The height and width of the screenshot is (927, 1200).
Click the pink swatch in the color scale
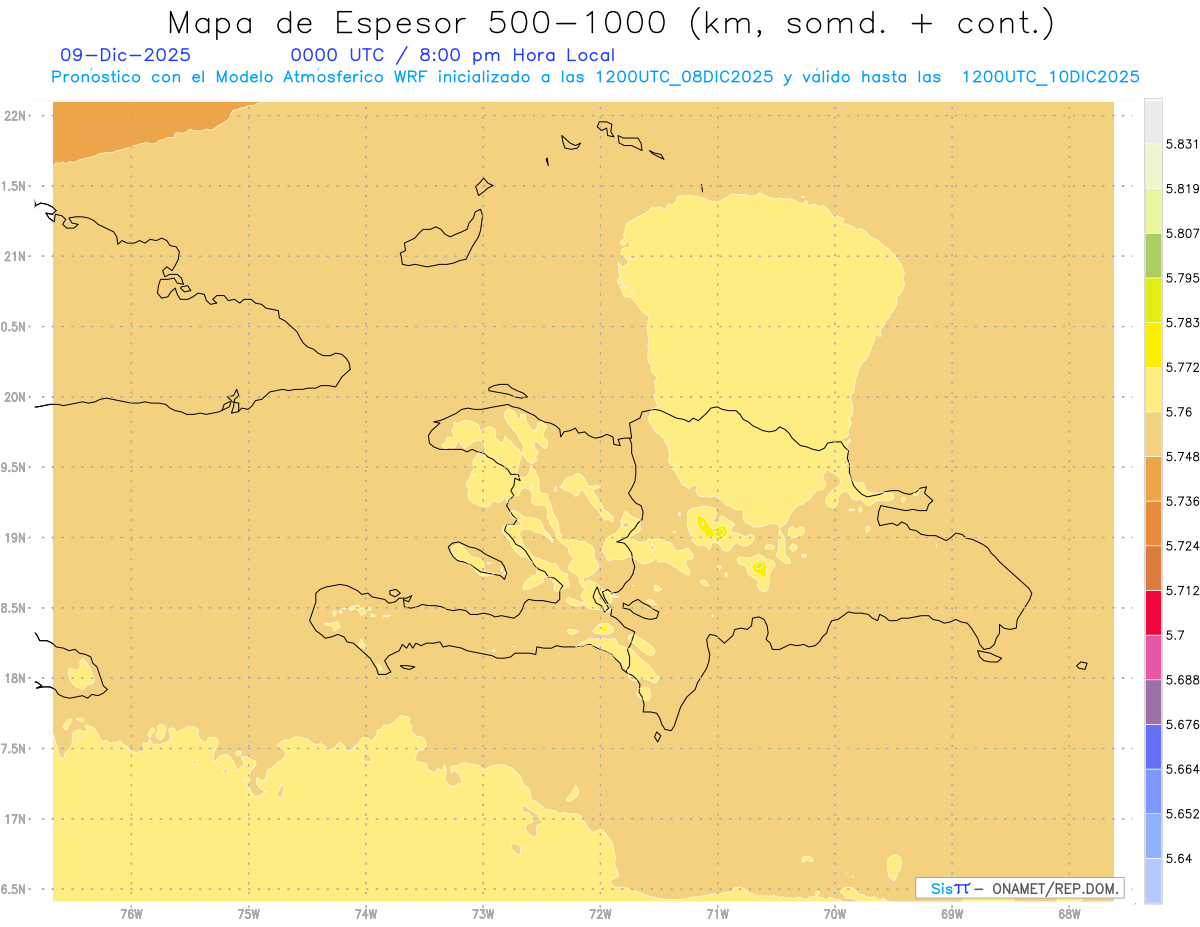(x=1153, y=656)
